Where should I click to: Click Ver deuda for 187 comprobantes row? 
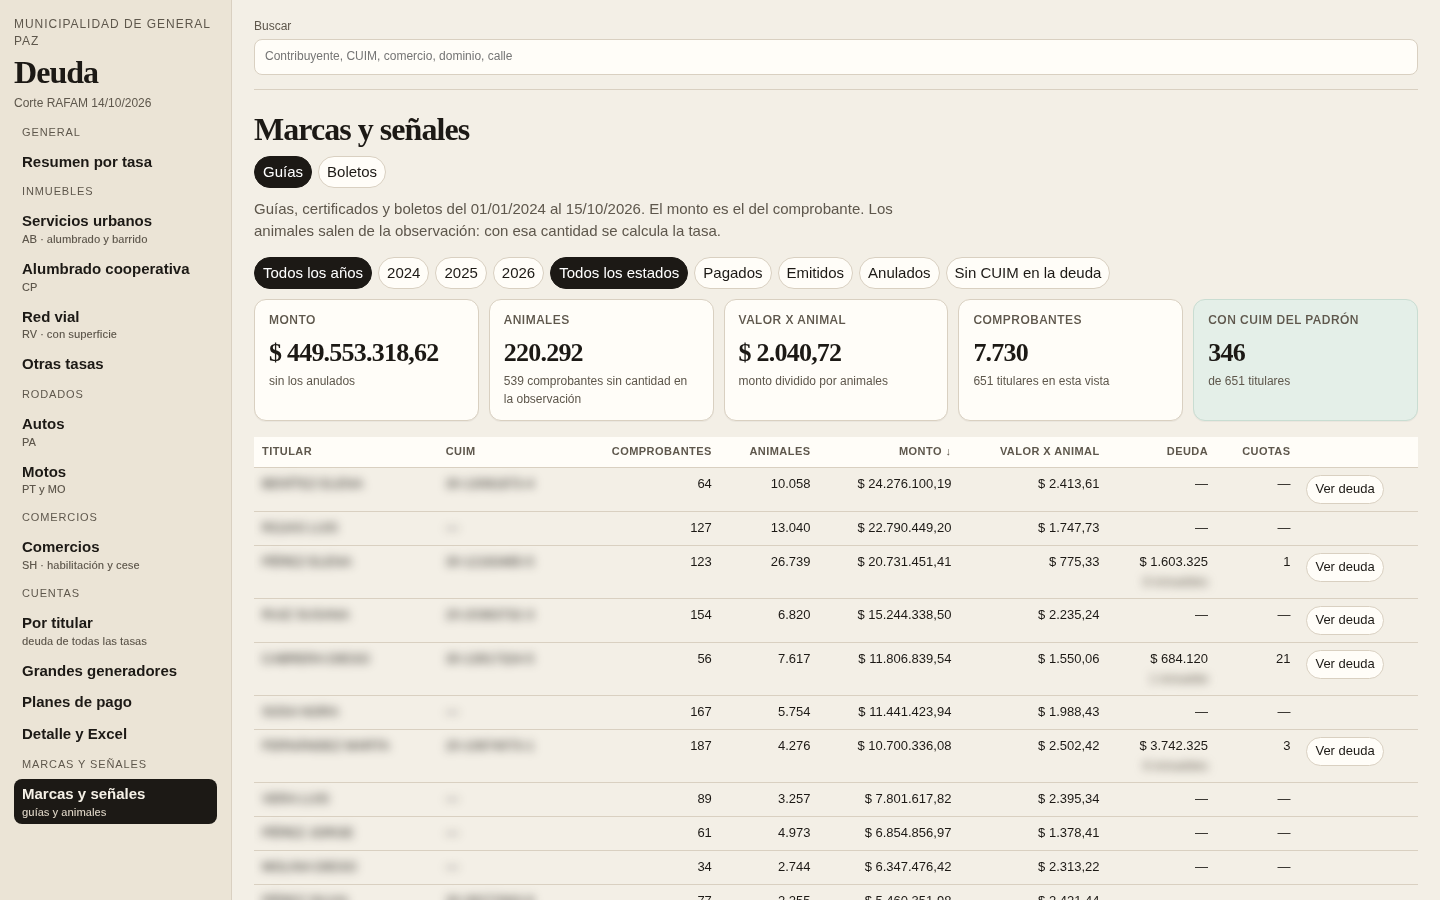(1345, 751)
